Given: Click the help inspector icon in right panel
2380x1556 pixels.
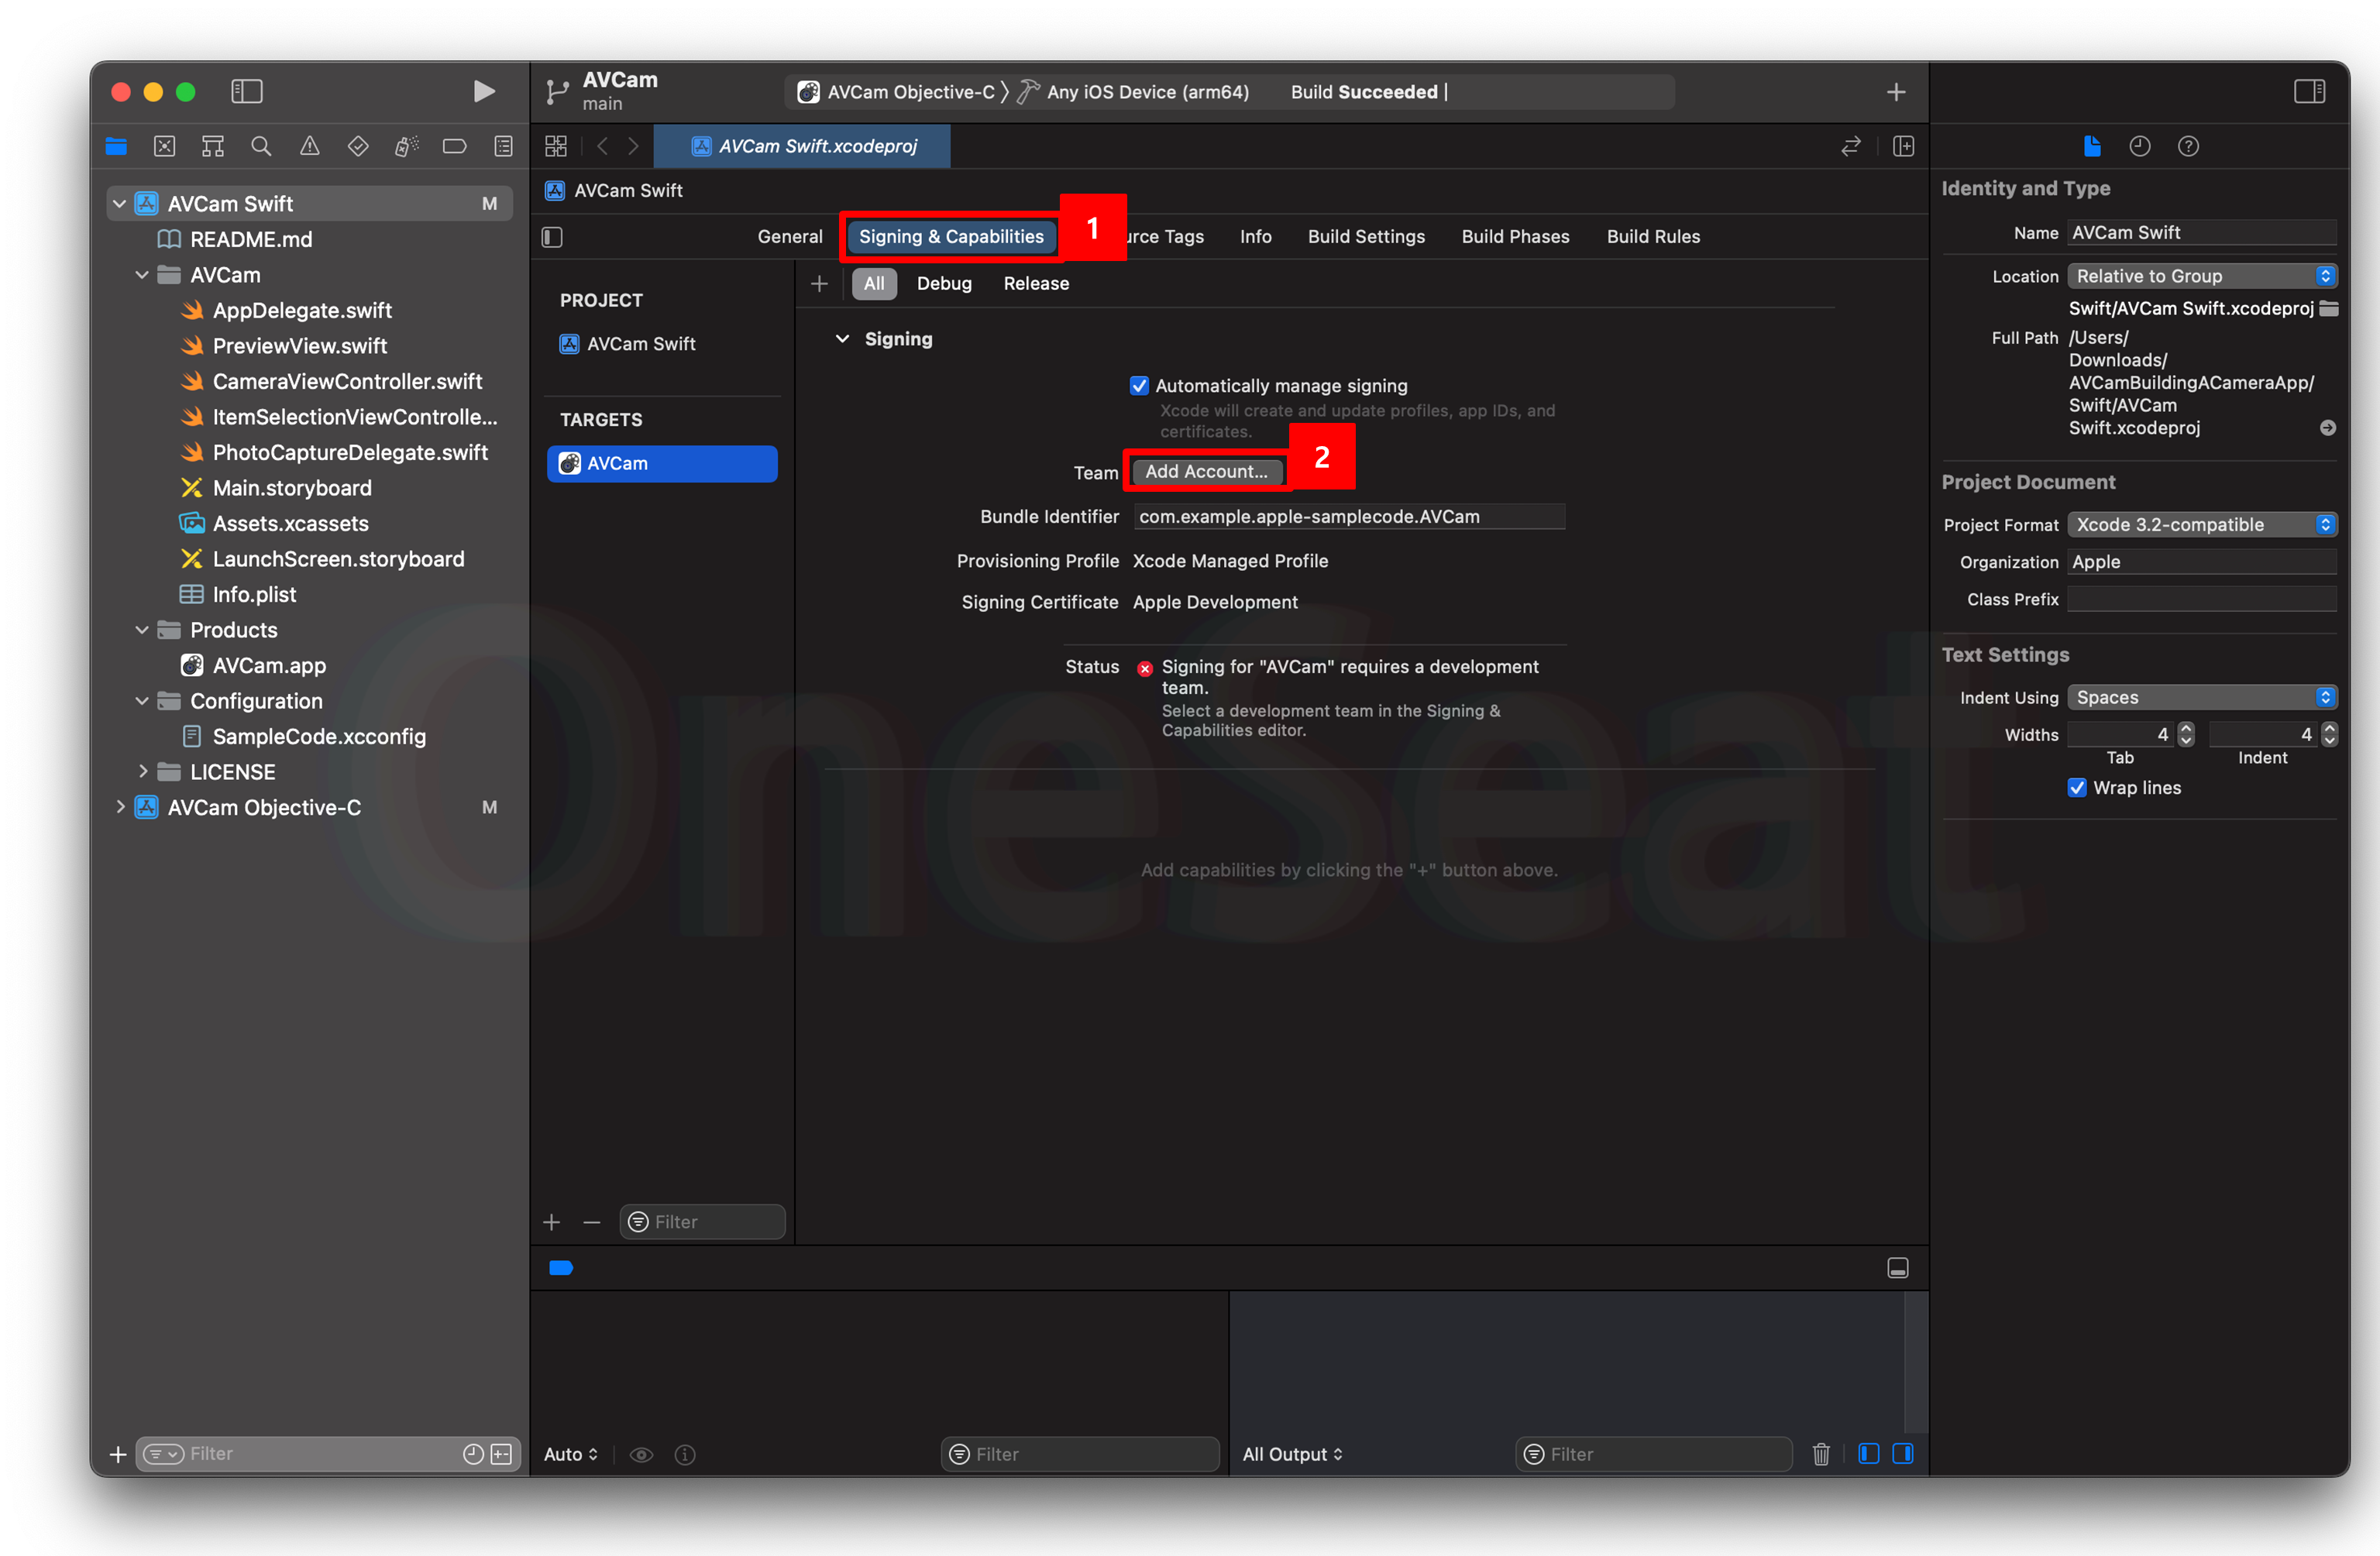Looking at the screenshot, I should click(2187, 146).
